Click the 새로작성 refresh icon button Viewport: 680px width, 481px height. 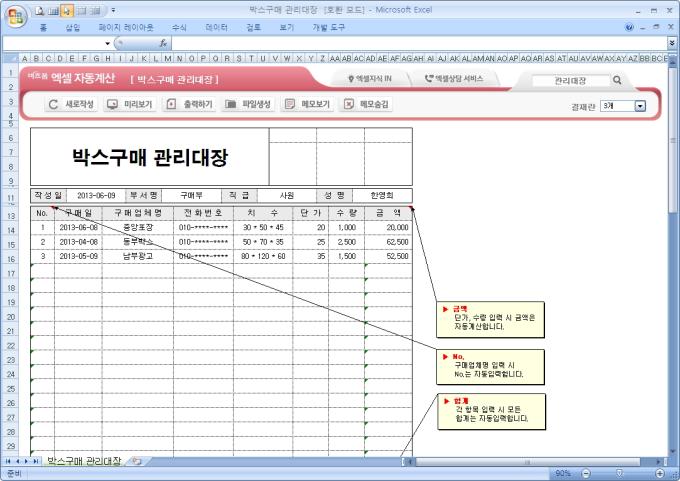coord(71,104)
